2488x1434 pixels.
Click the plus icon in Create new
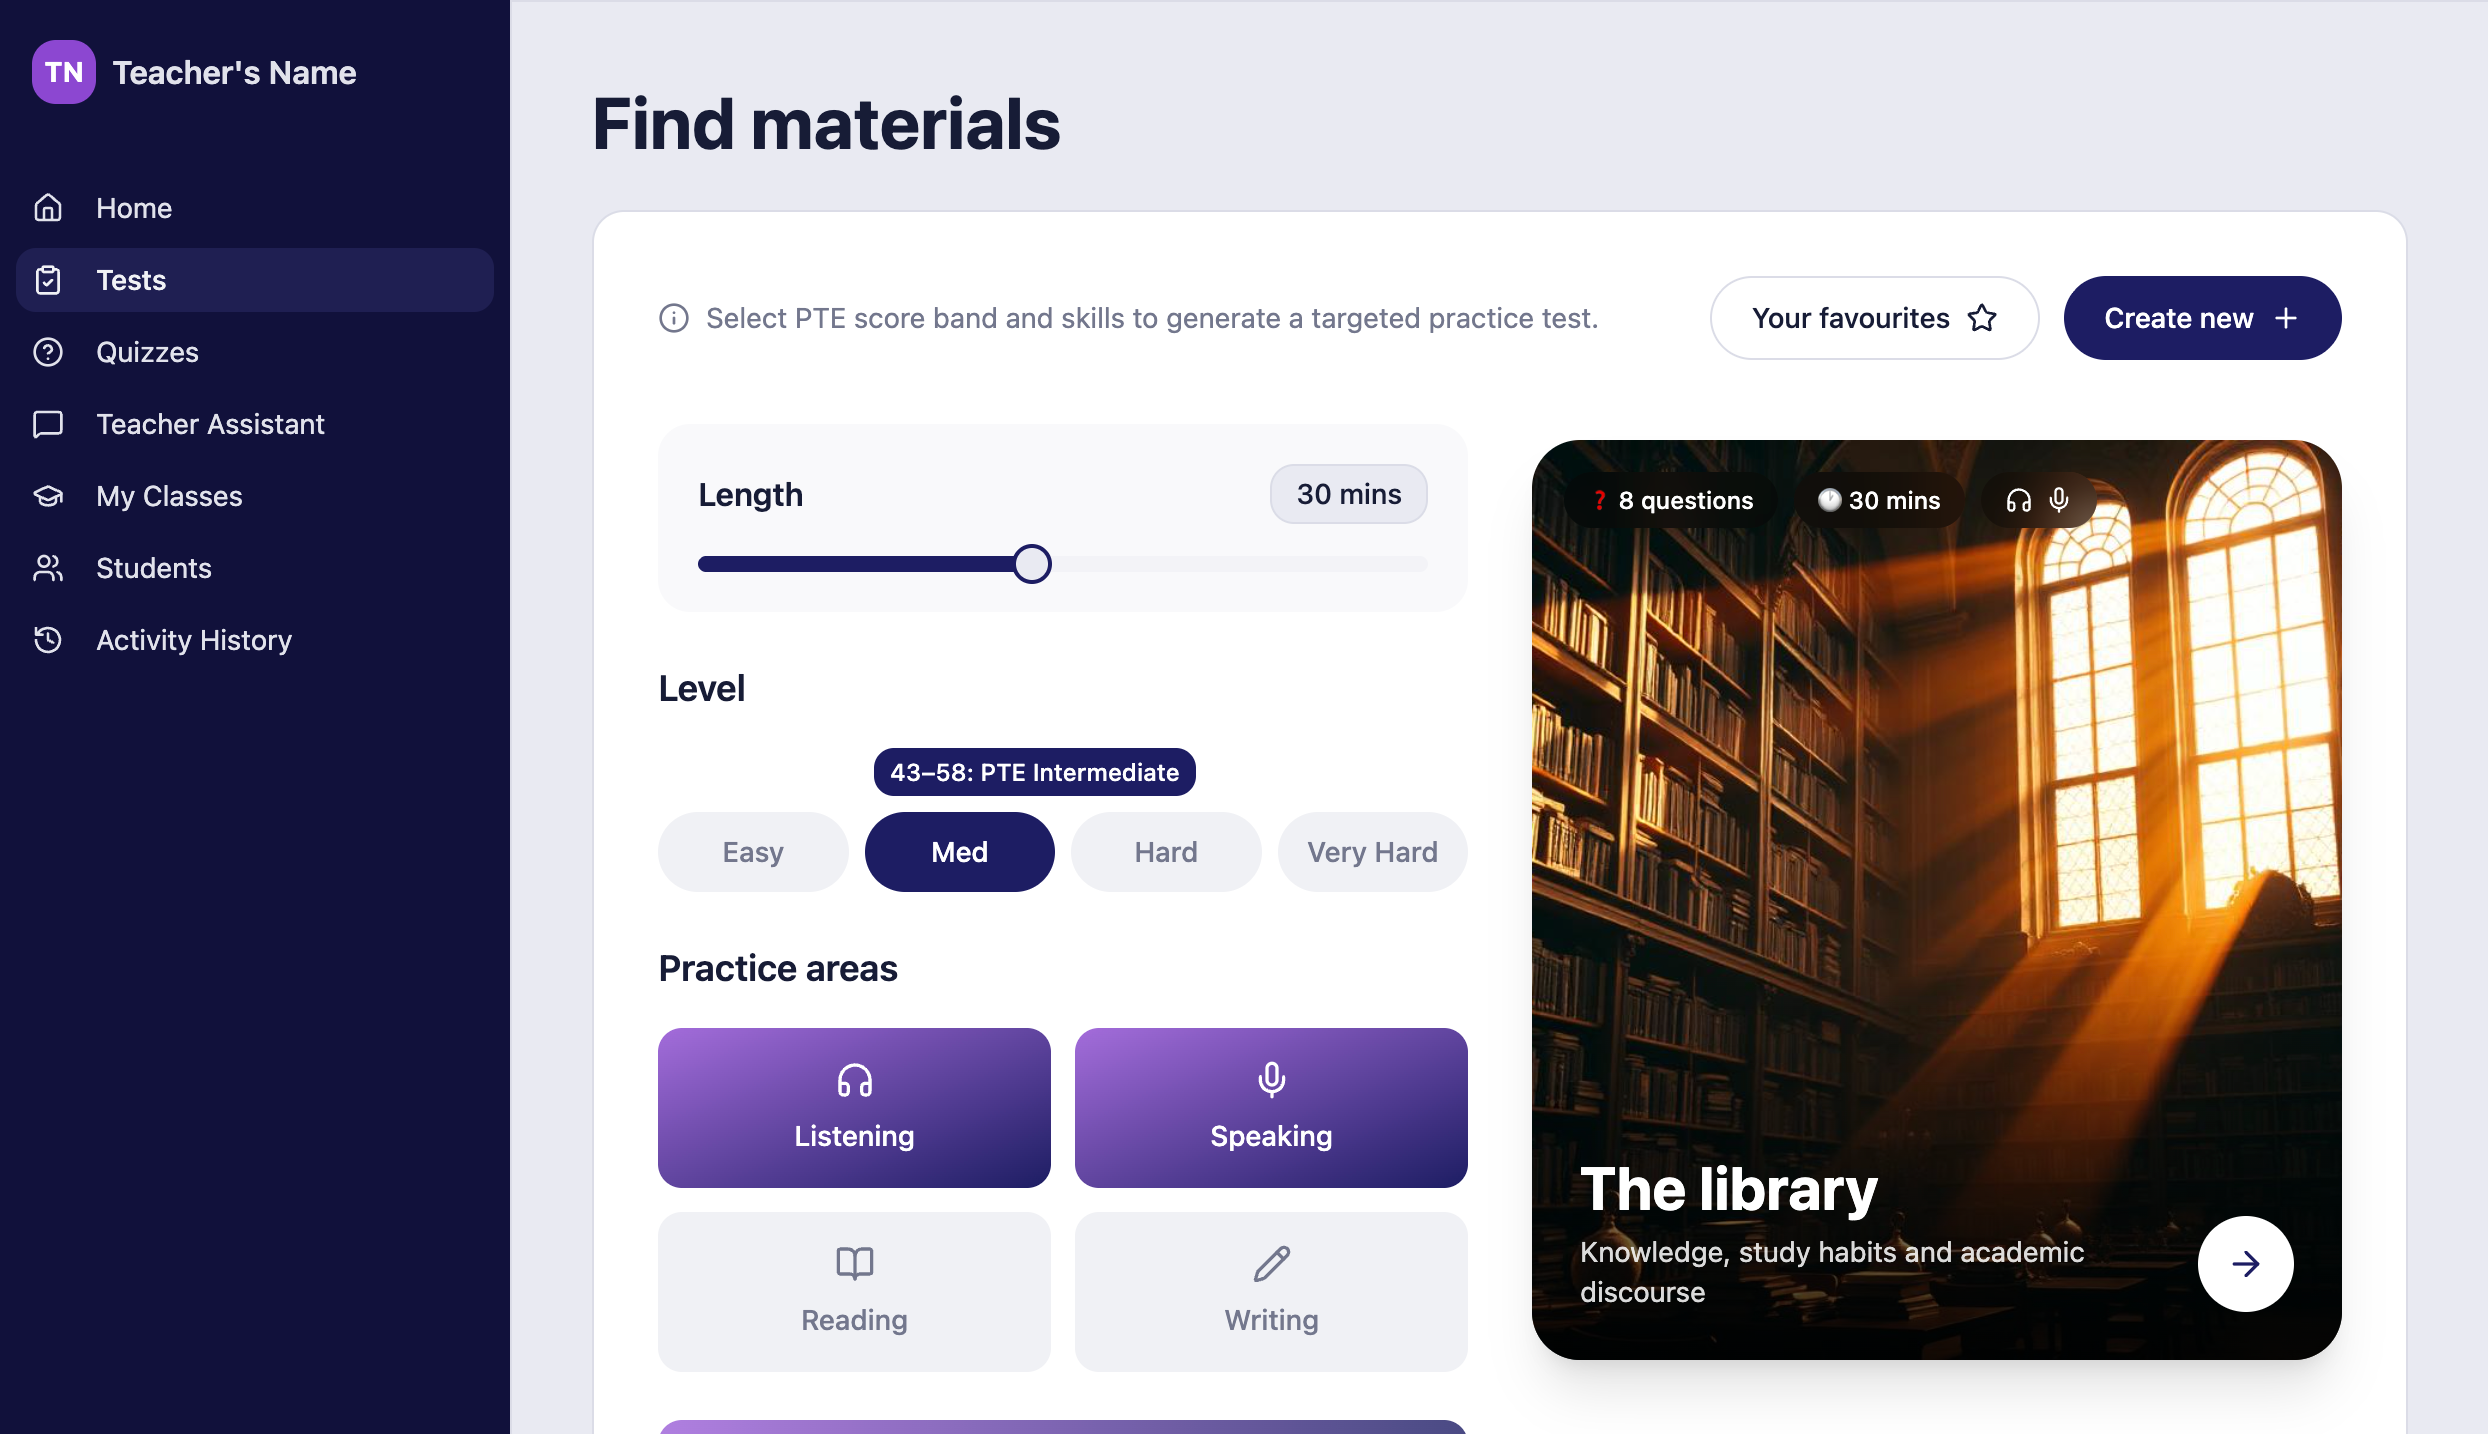pyautogui.click(x=2286, y=318)
